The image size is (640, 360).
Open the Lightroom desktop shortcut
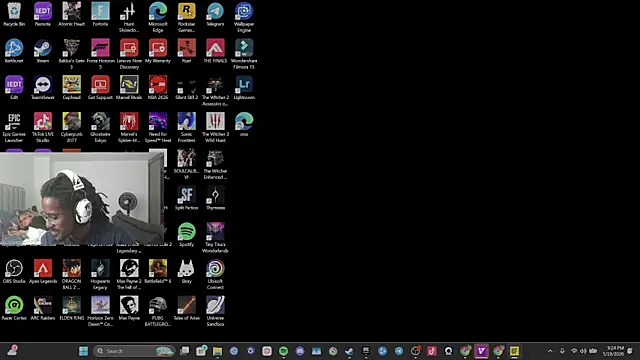244,88
